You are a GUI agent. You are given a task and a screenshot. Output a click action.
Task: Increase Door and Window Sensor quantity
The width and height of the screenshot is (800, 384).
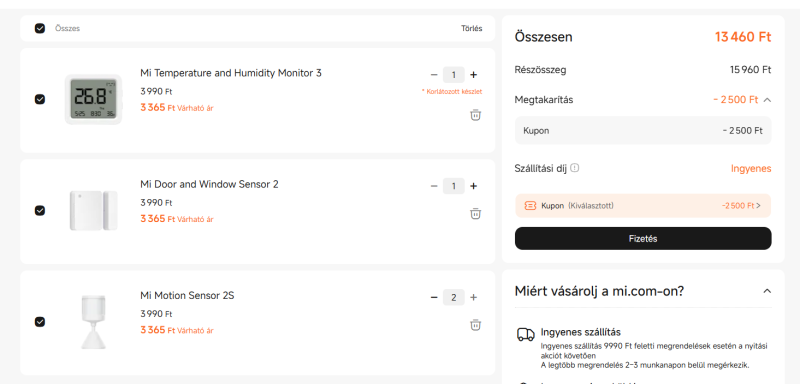tap(473, 186)
